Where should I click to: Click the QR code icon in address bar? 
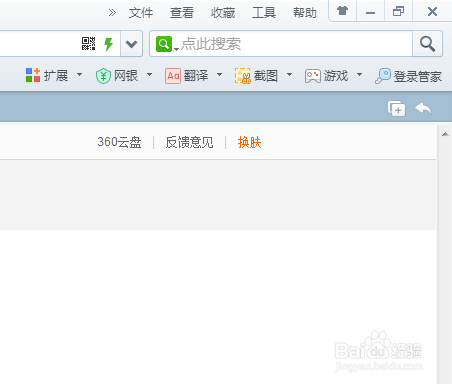[x=89, y=44]
